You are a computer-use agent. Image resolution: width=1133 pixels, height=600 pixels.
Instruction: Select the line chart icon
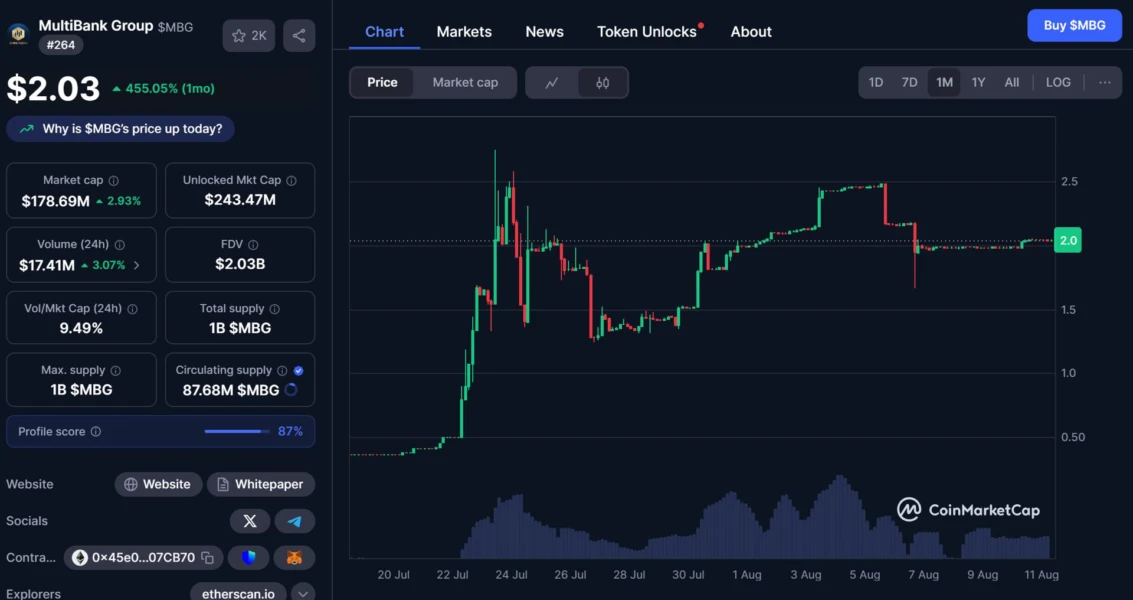(x=551, y=82)
